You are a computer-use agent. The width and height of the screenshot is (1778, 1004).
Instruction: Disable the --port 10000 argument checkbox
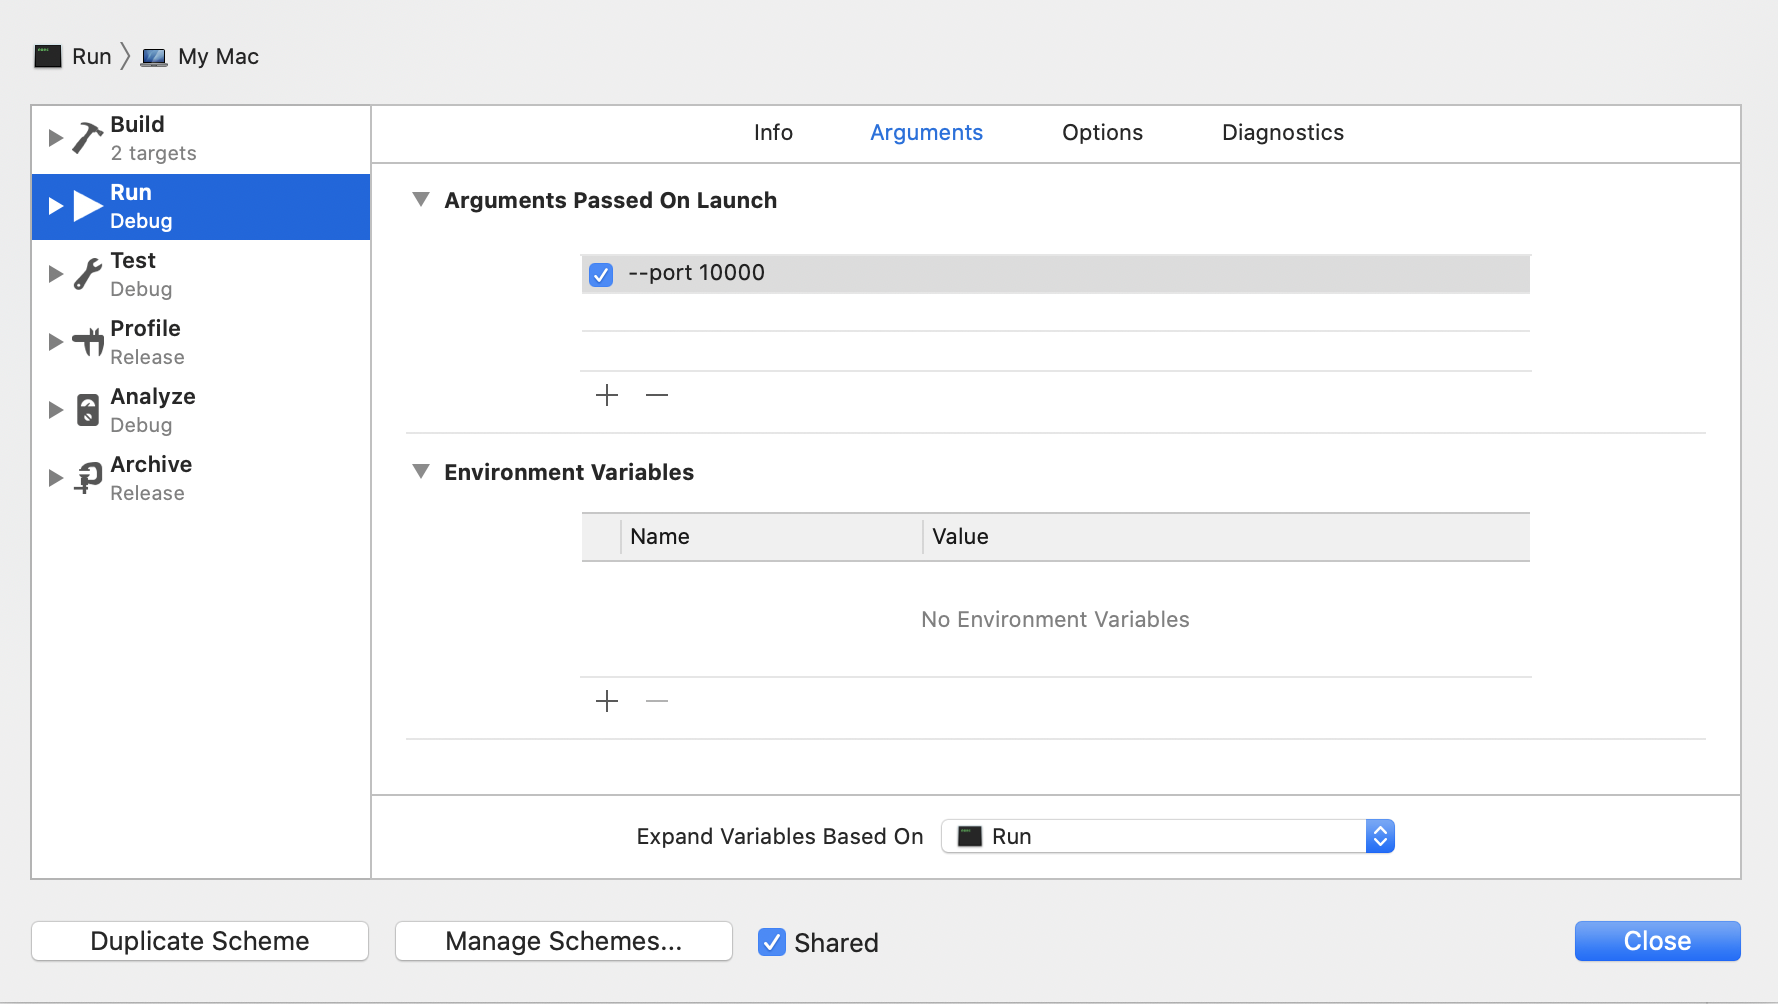[x=601, y=274]
